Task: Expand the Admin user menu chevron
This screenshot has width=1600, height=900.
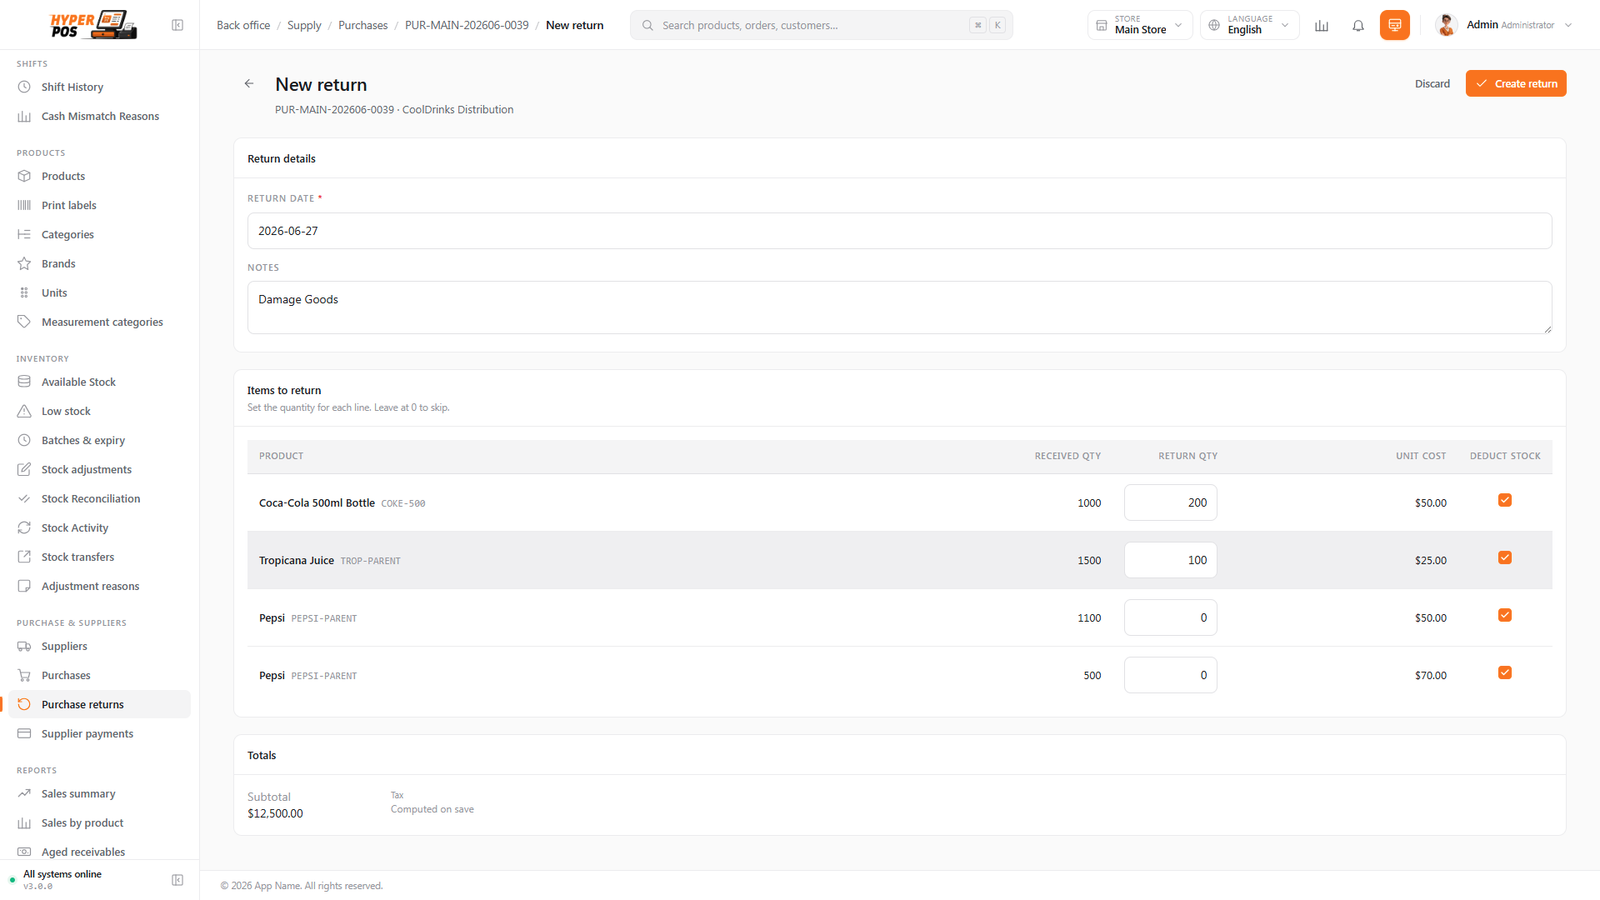Action: (1568, 25)
